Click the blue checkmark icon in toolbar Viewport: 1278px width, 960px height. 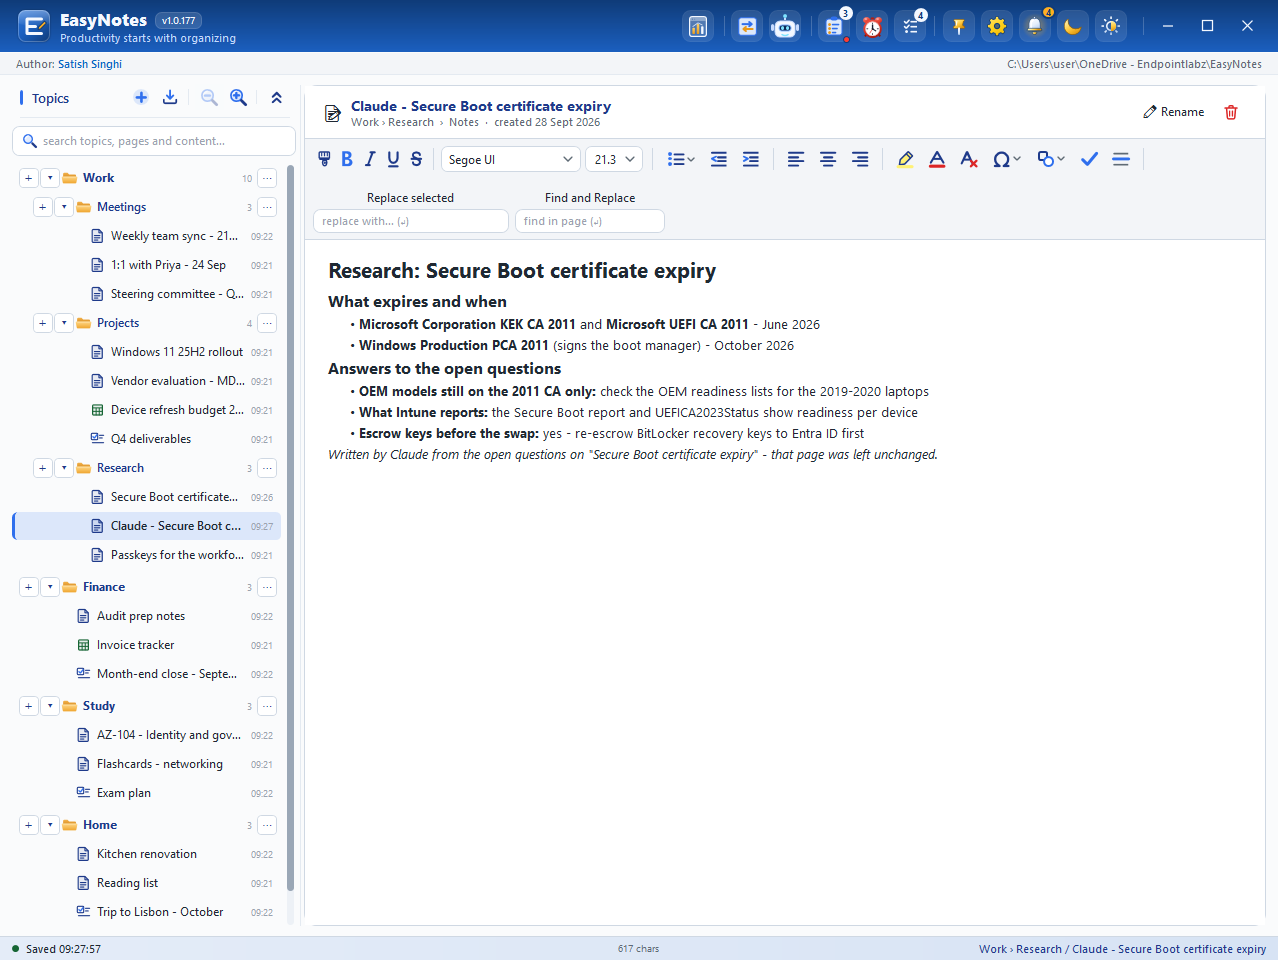coord(1089,159)
